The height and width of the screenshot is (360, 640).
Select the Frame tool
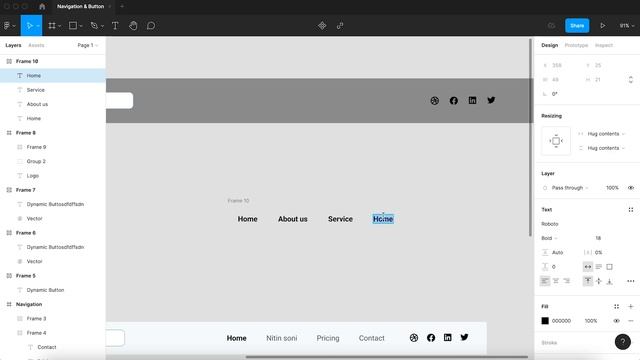point(52,26)
